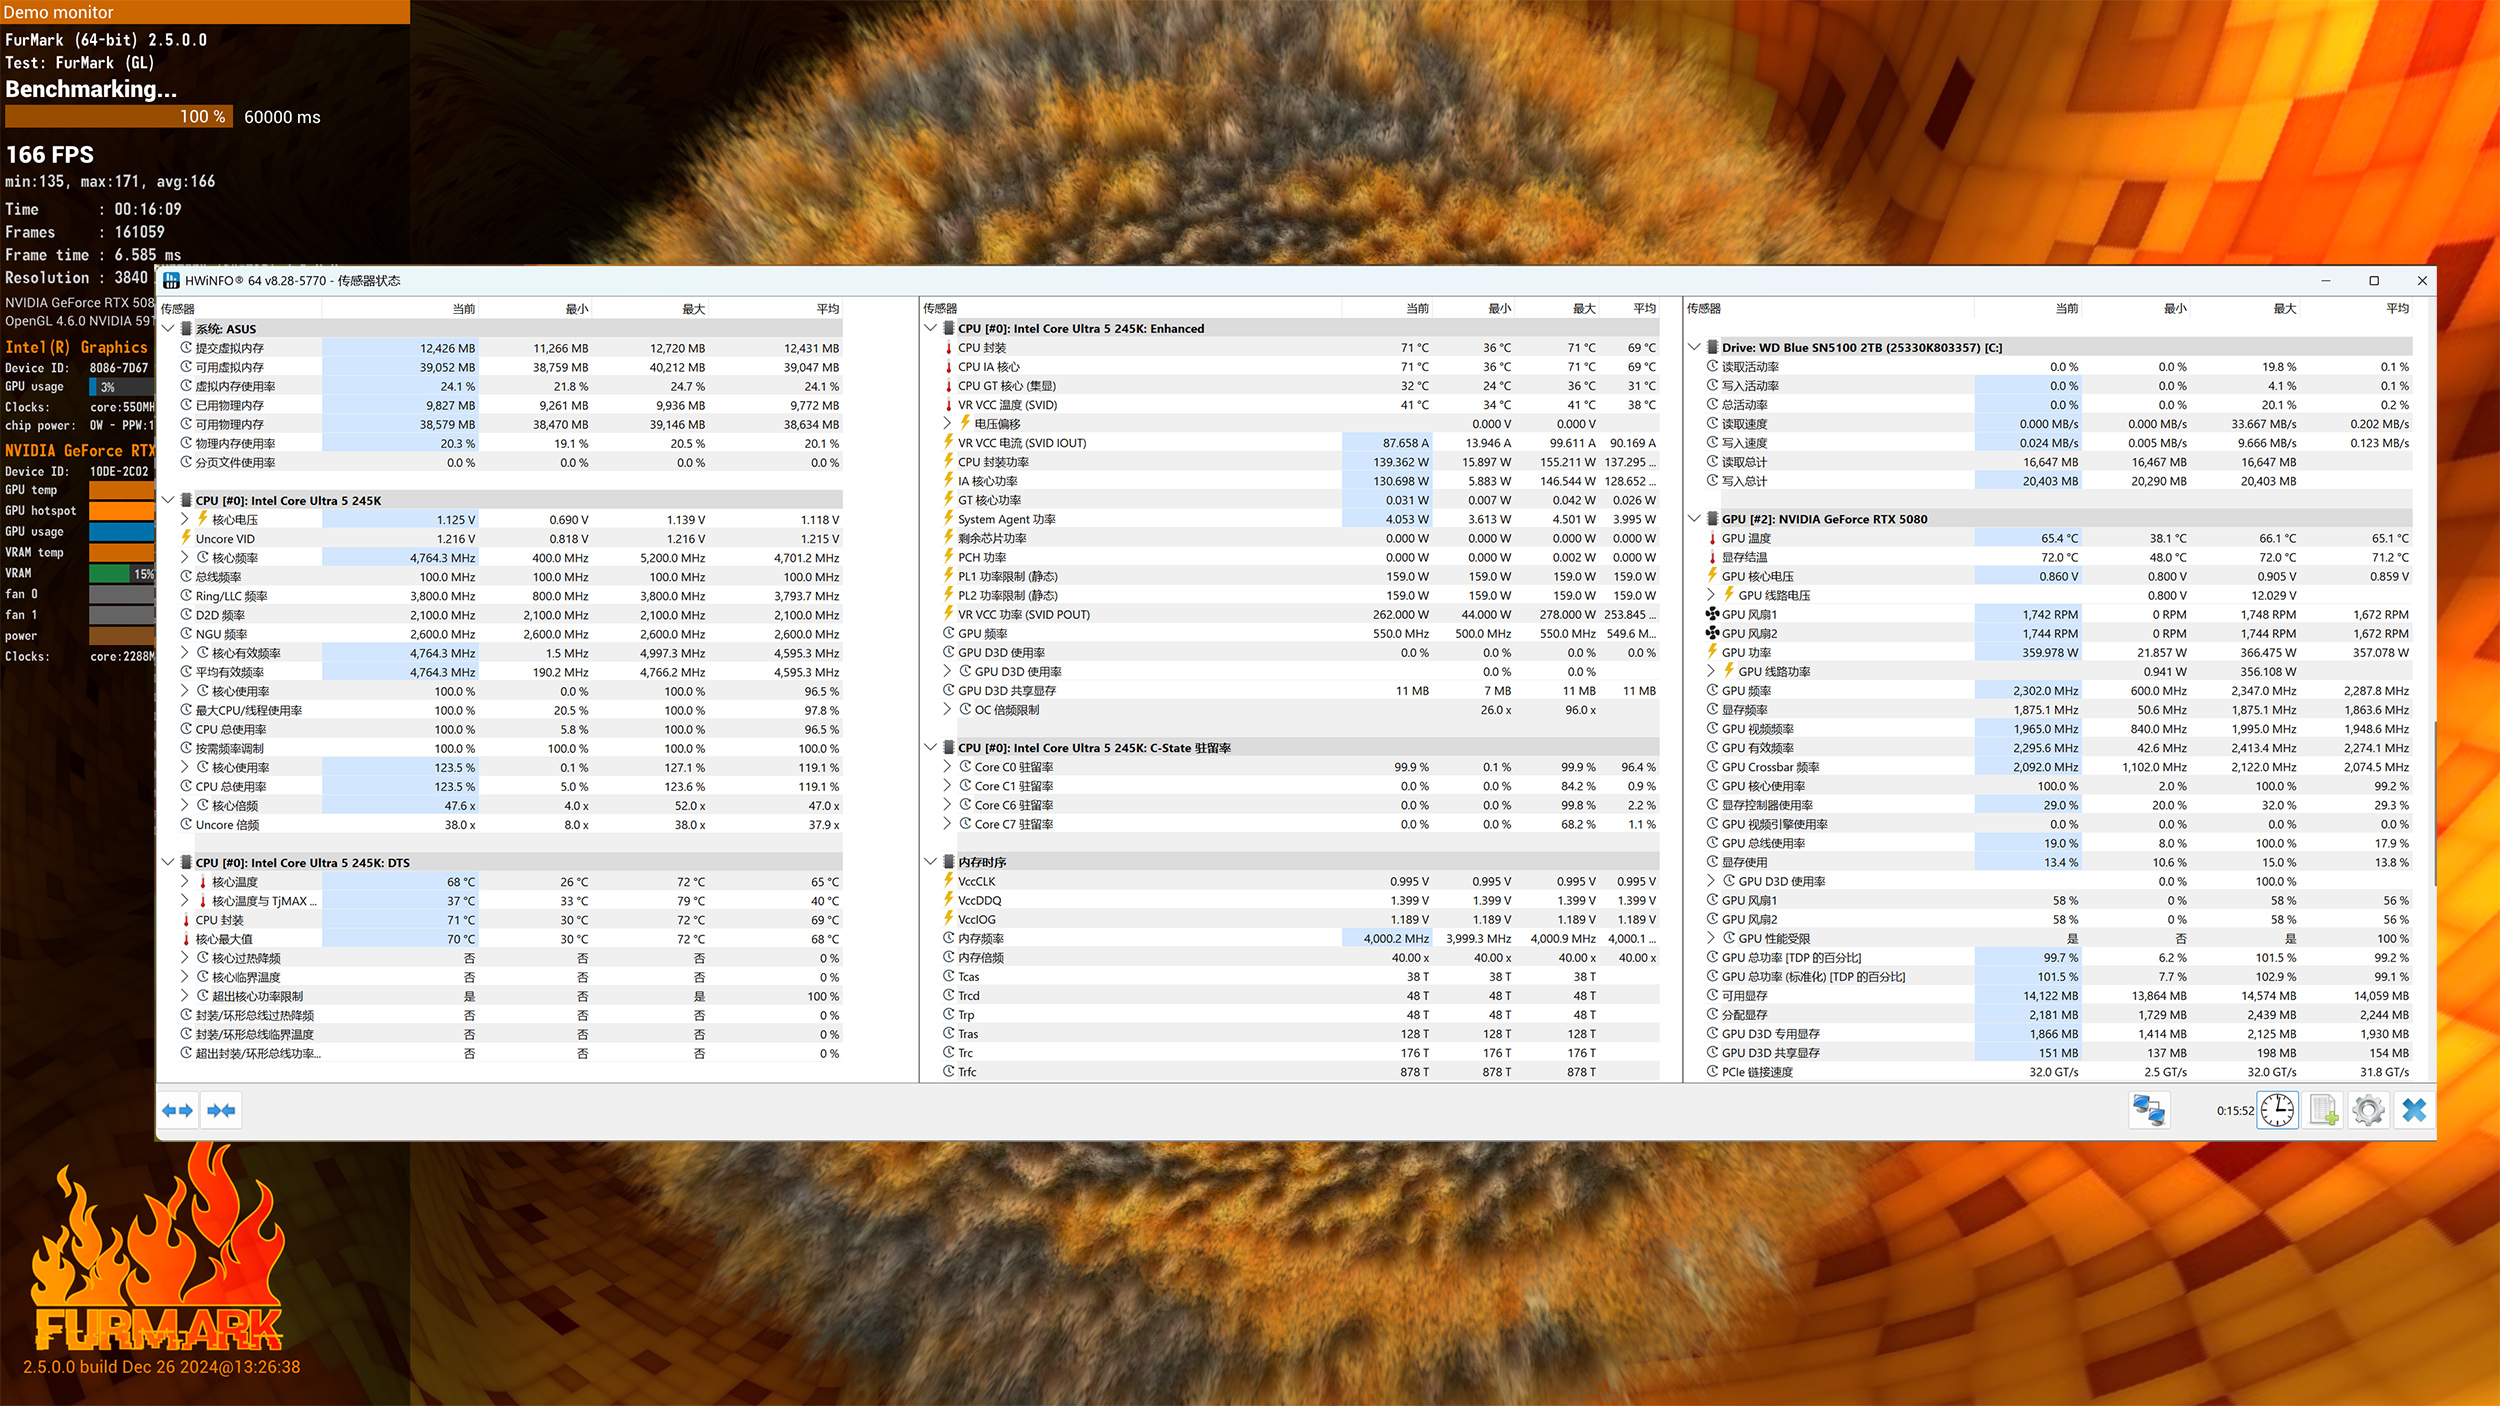
Task: Click the 最大 column header in right panel
Action: [2284, 309]
